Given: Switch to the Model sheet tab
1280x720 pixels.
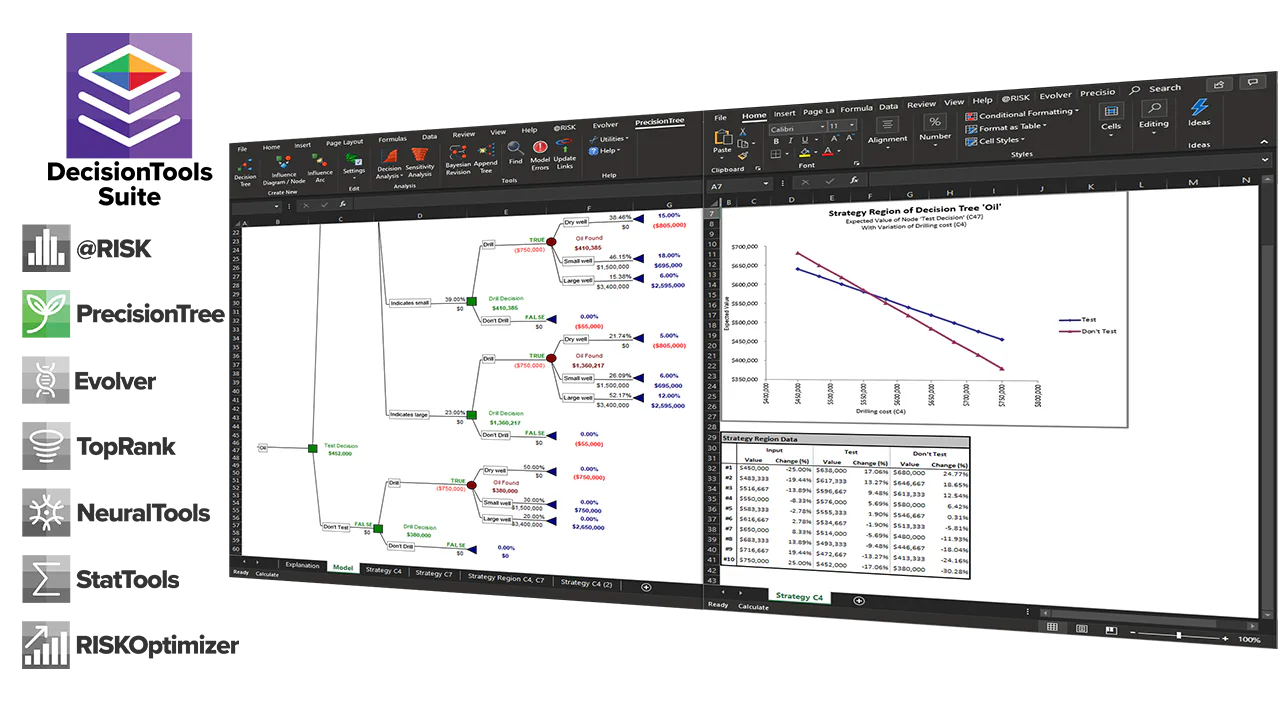Looking at the screenshot, I should [343, 568].
